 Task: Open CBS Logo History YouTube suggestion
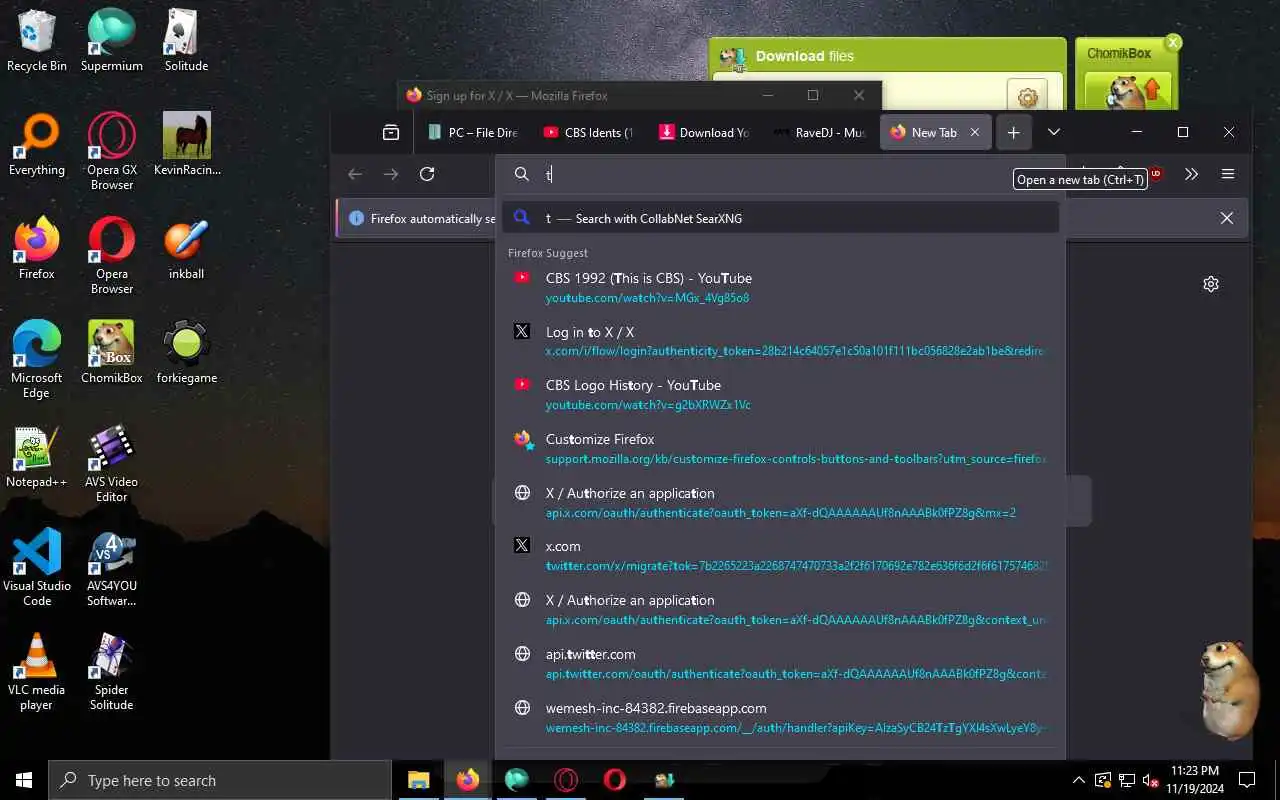781,394
